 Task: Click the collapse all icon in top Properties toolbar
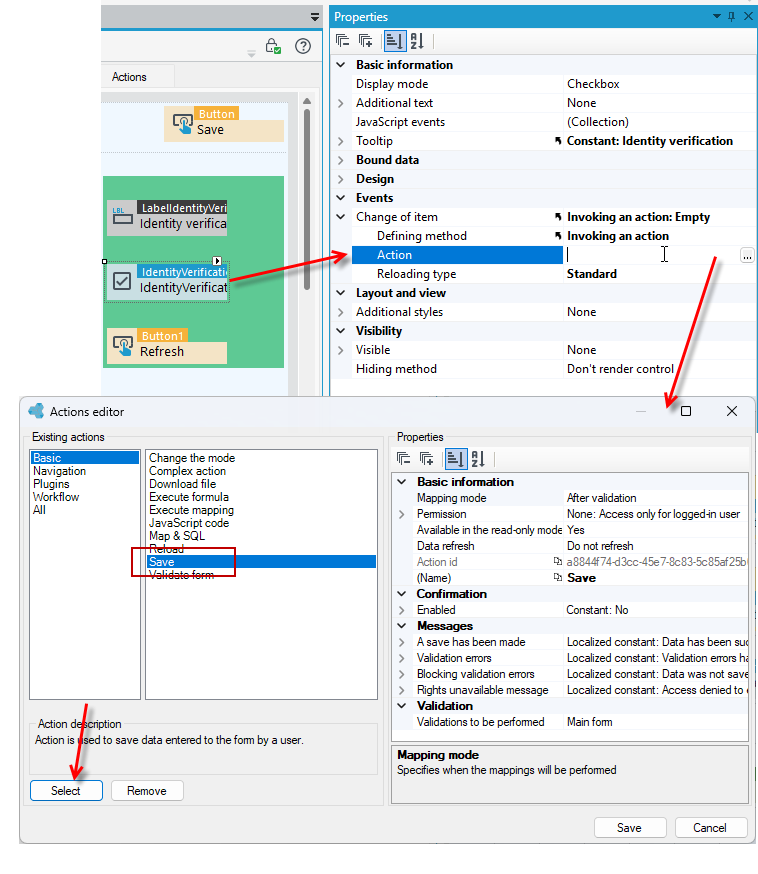point(343,41)
